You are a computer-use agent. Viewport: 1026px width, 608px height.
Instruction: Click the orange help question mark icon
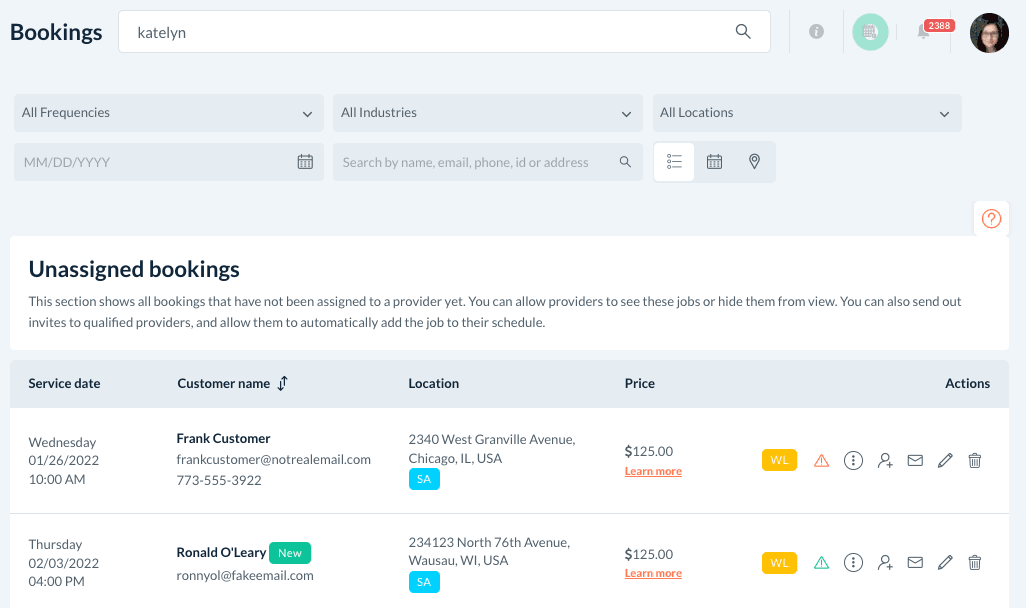point(991,218)
